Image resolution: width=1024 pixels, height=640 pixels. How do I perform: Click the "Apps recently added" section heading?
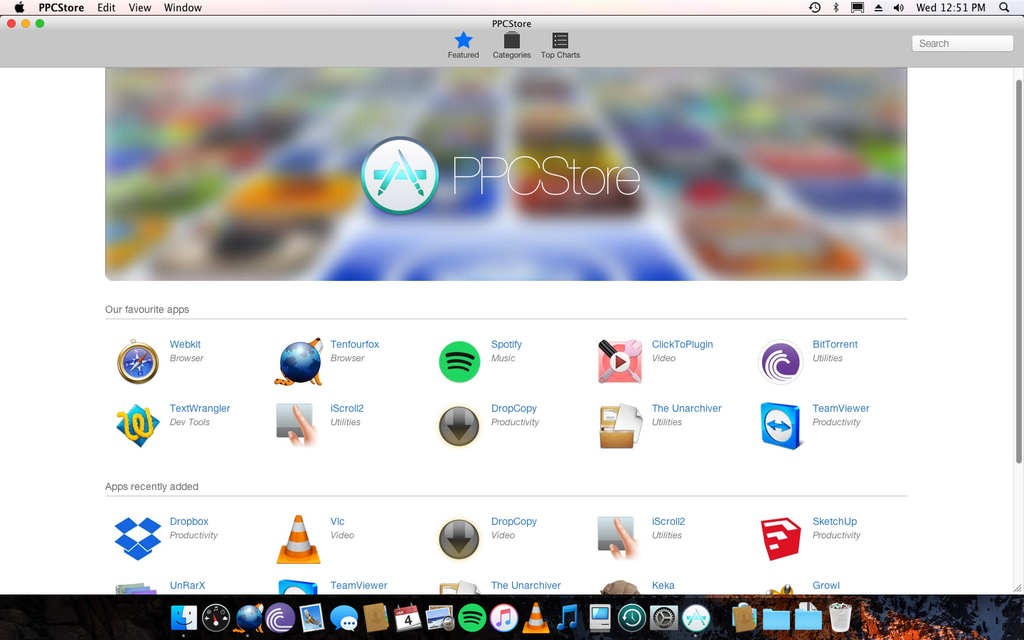152,487
